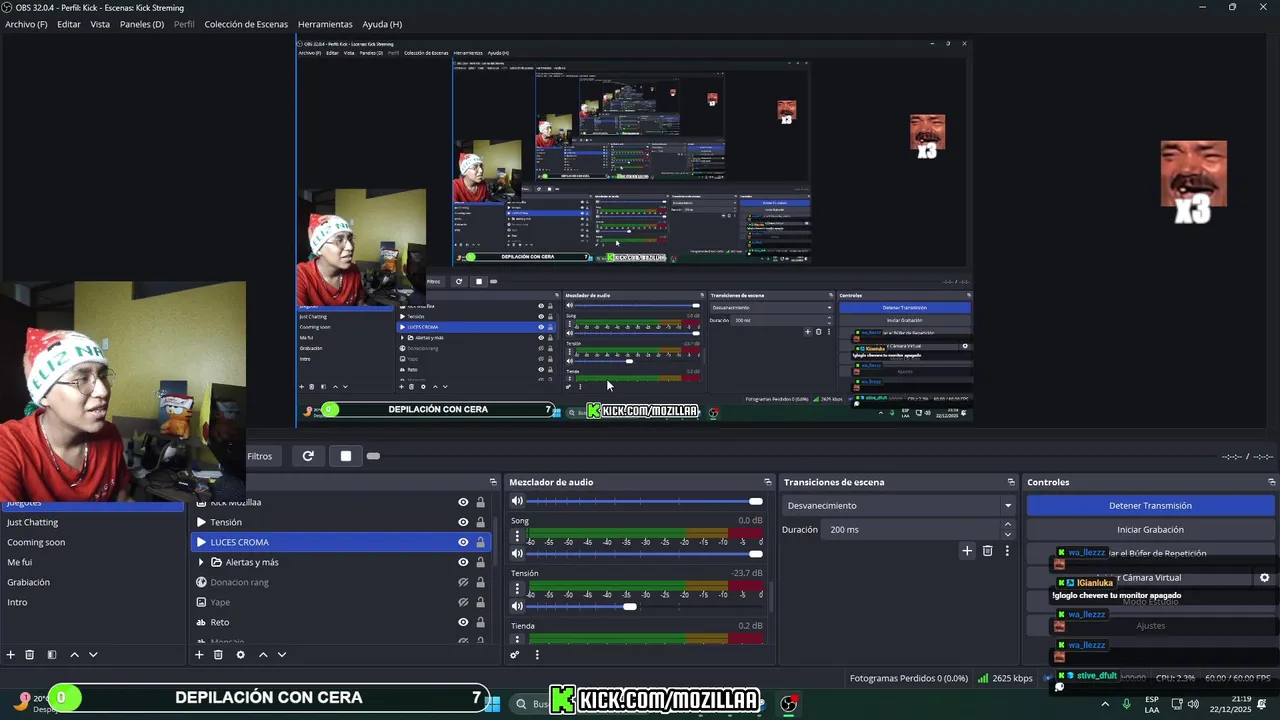The image size is (1280, 720).
Task: Increase transition duration with up arrow
Action: click(x=1007, y=524)
